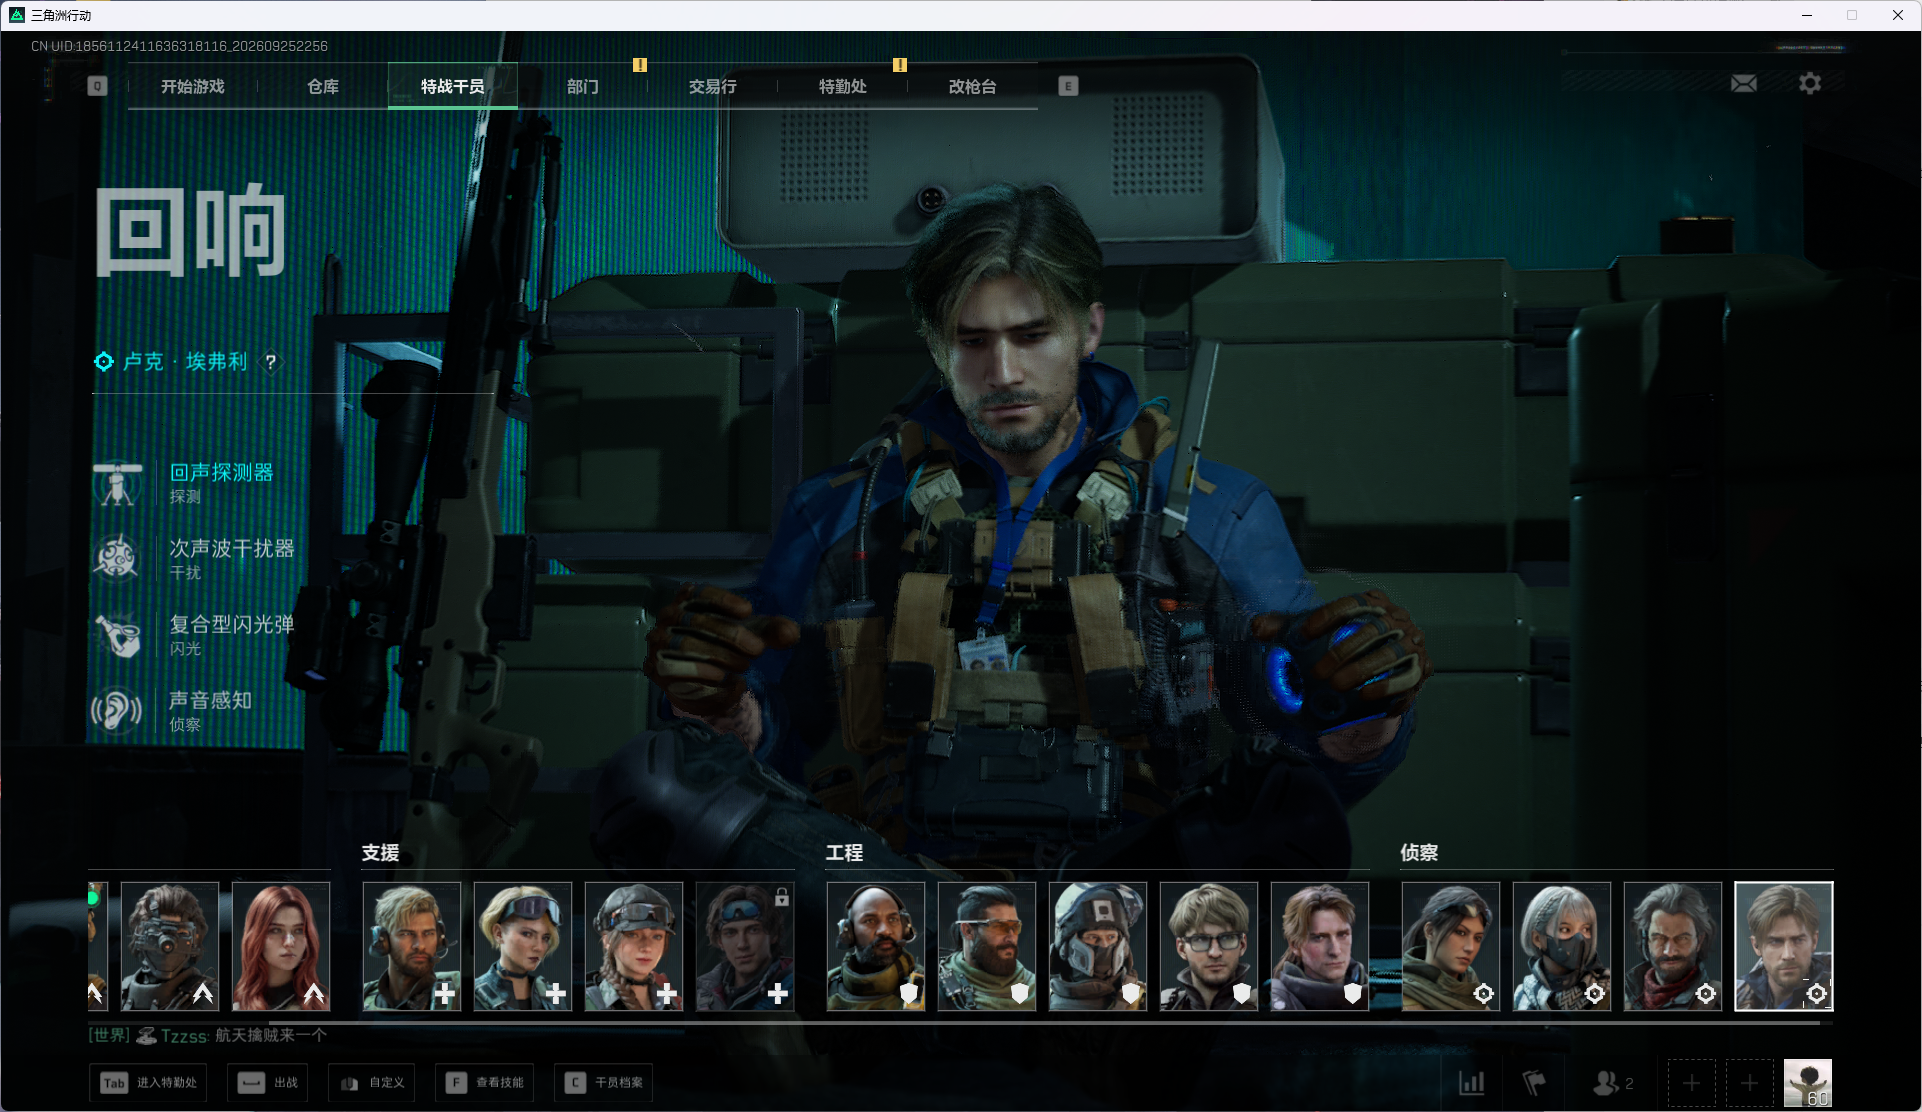
Task: Click the 工程 class heading
Action: click(x=845, y=853)
